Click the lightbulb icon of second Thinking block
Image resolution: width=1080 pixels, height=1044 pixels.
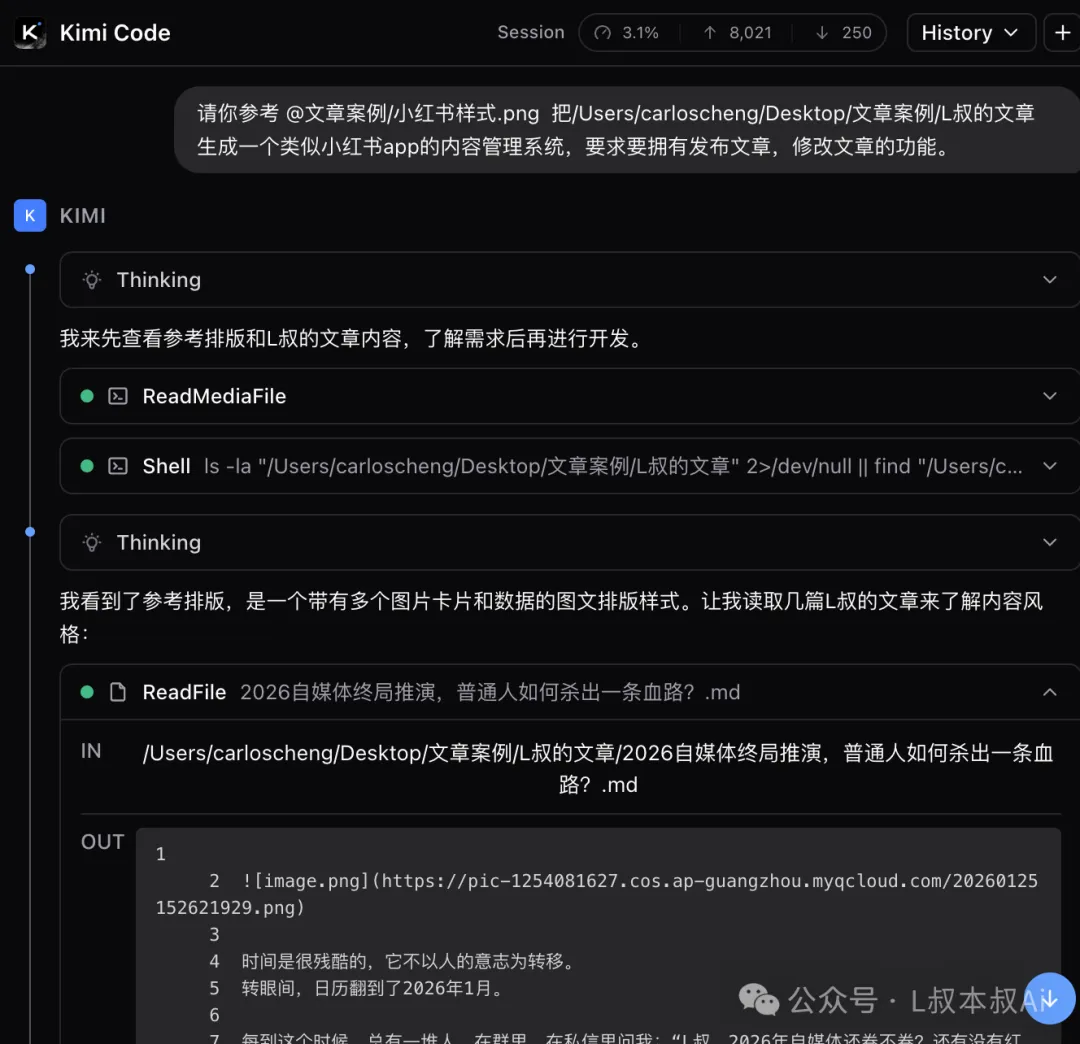tap(92, 543)
